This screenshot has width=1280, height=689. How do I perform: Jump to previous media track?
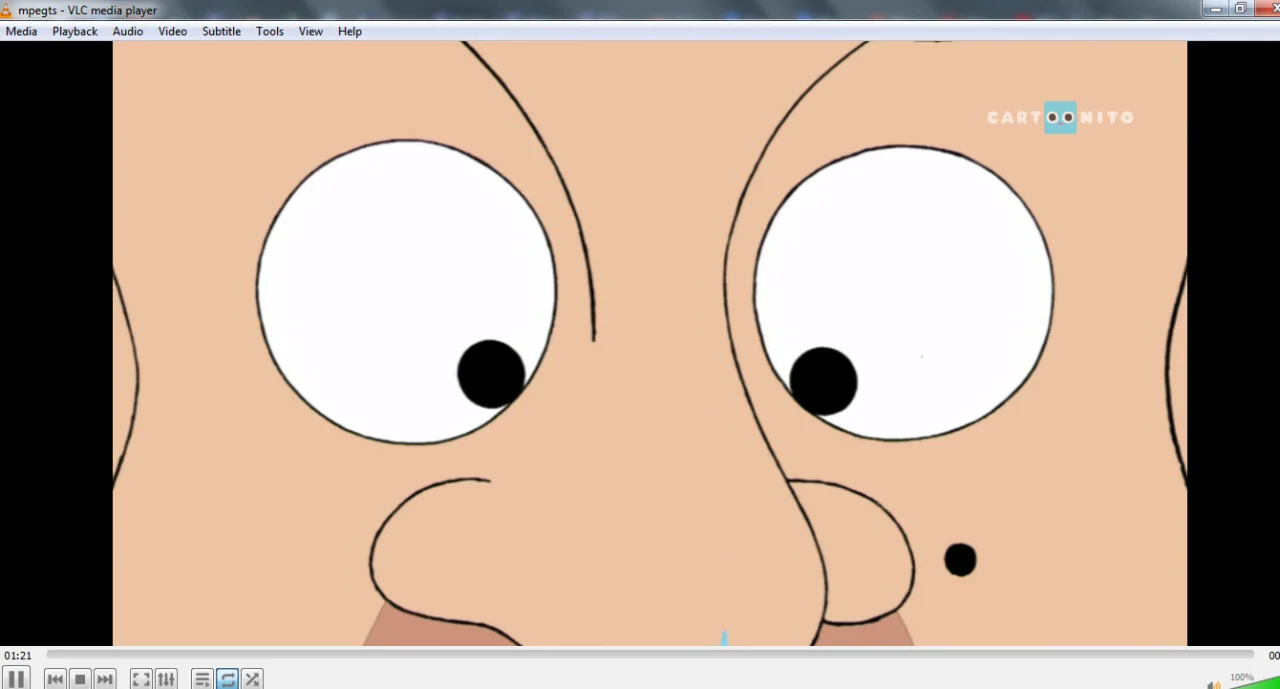(x=55, y=679)
